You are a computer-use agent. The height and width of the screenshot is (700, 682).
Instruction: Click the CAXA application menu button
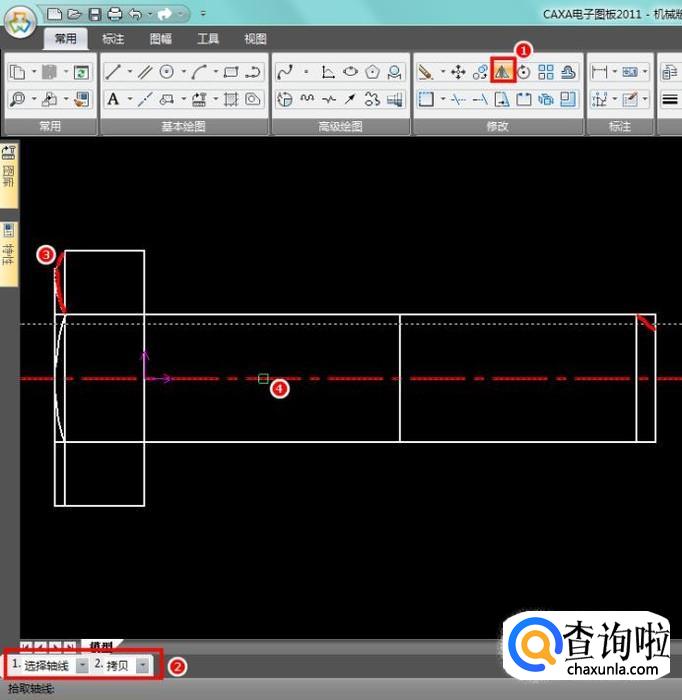(x=19, y=25)
